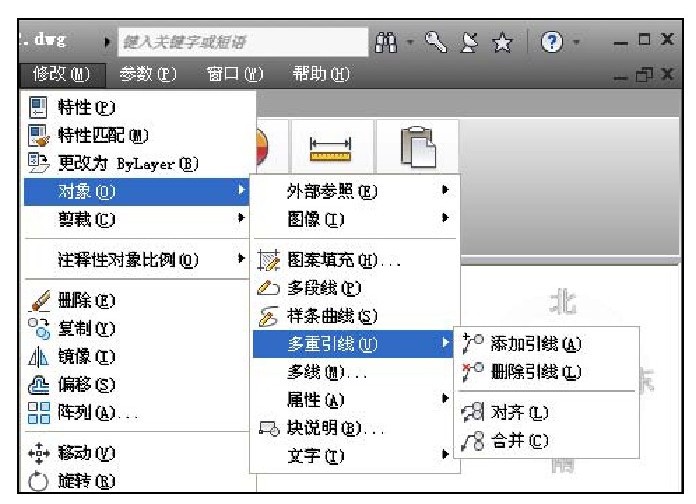Select the 对象(O) menu entry
The width and height of the screenshot is (696, 504).
pyautogui.click(x=137, y=192)
